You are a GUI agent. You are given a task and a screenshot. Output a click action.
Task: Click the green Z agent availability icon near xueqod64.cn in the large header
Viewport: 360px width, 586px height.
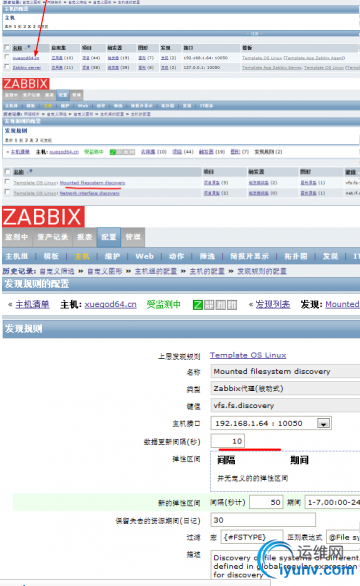click(x=197, y=305)
